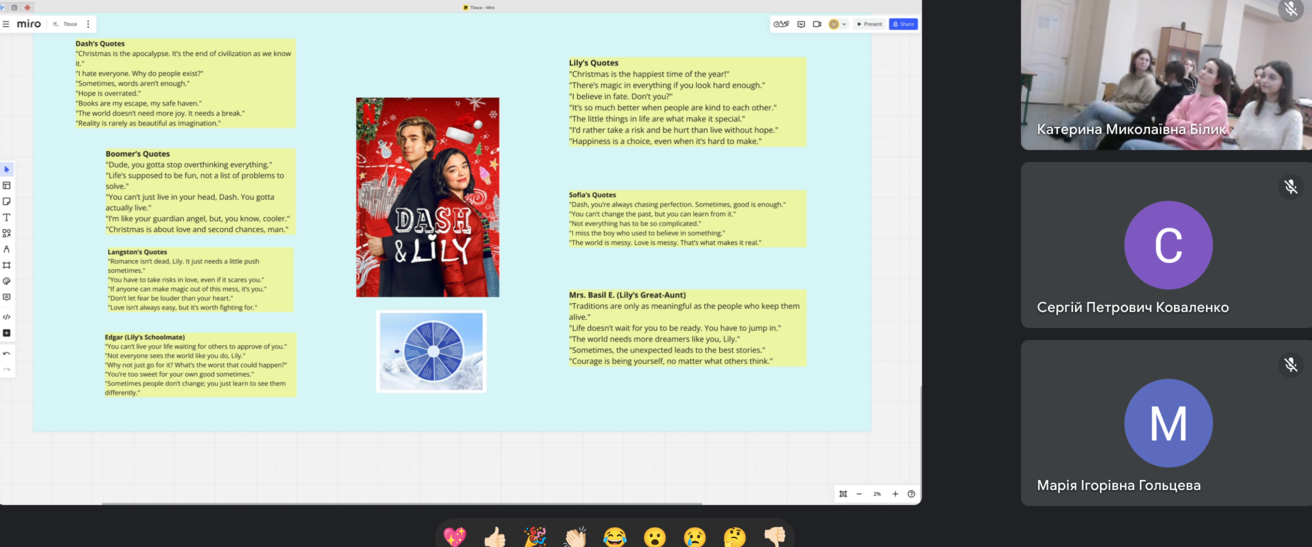Click the blue Share button

pyautogui.click(x=903, y=24)
